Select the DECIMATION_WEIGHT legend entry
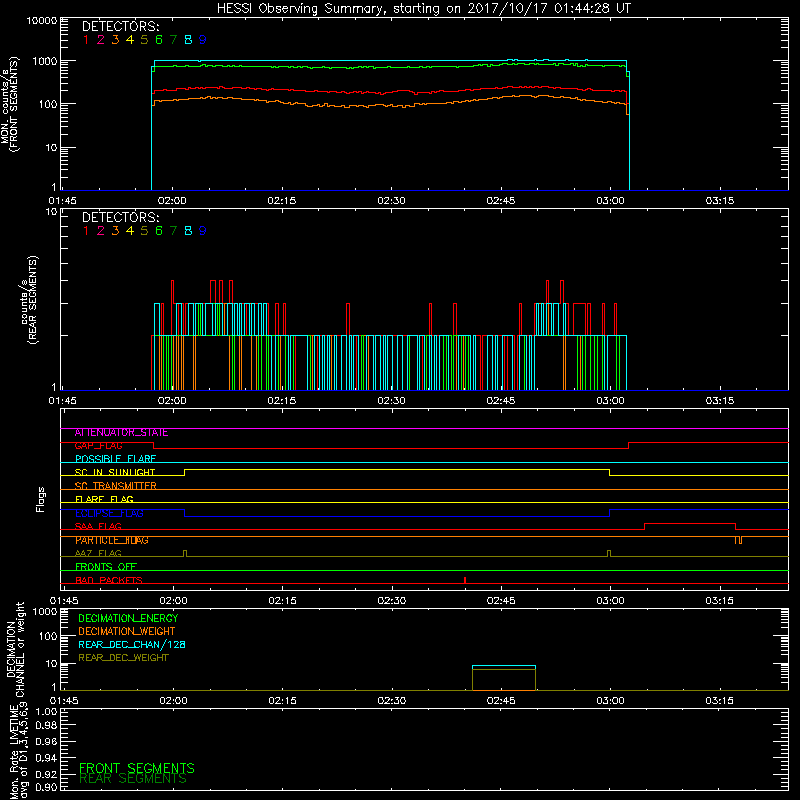 click(127, 632)
